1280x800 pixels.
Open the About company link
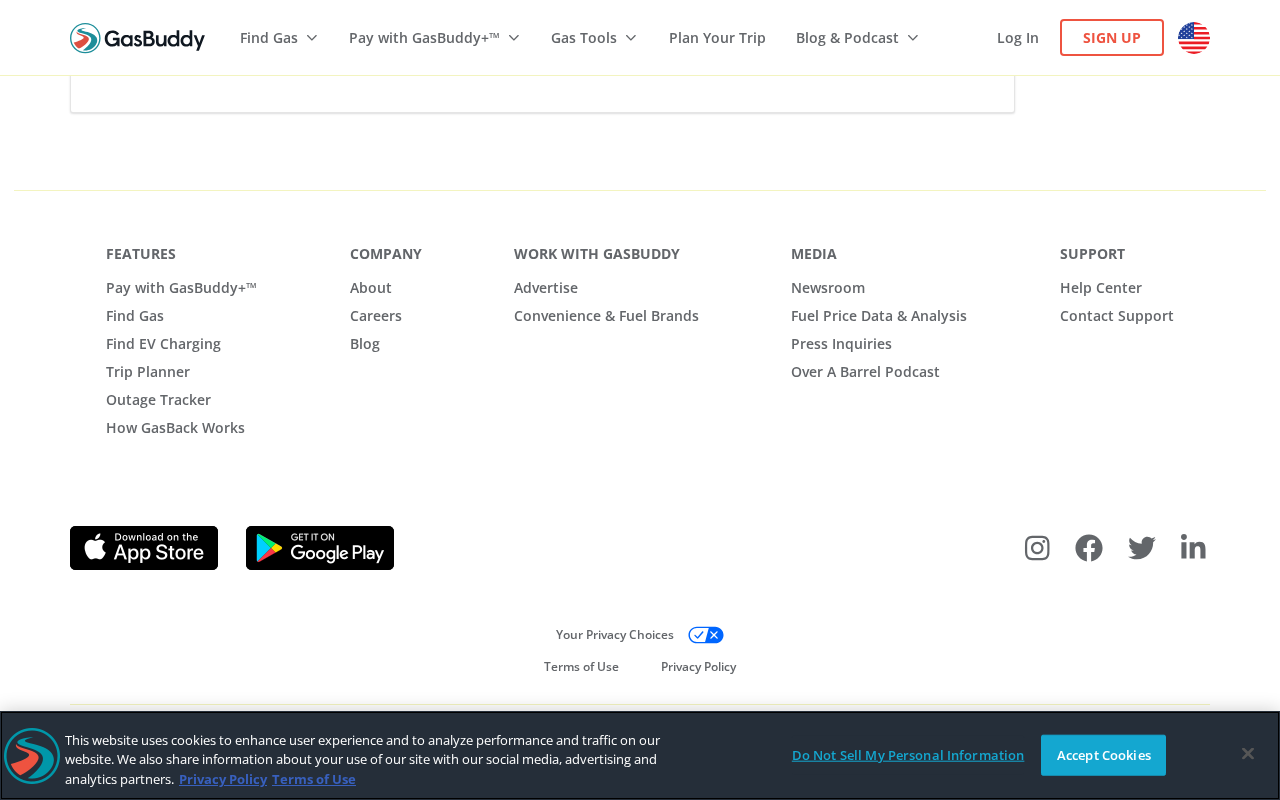pyautogui.click(x=371, y=288)
